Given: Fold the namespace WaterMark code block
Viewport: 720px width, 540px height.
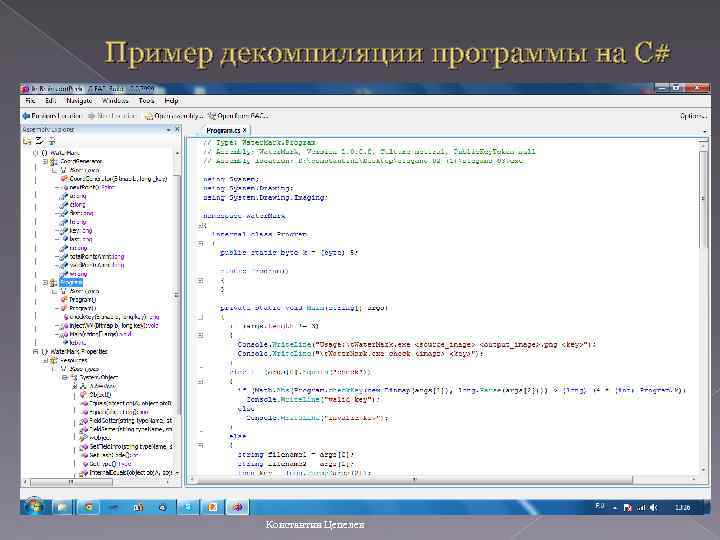Looking at the screenshot, I should pyautogui.click(x=201, y=225).
